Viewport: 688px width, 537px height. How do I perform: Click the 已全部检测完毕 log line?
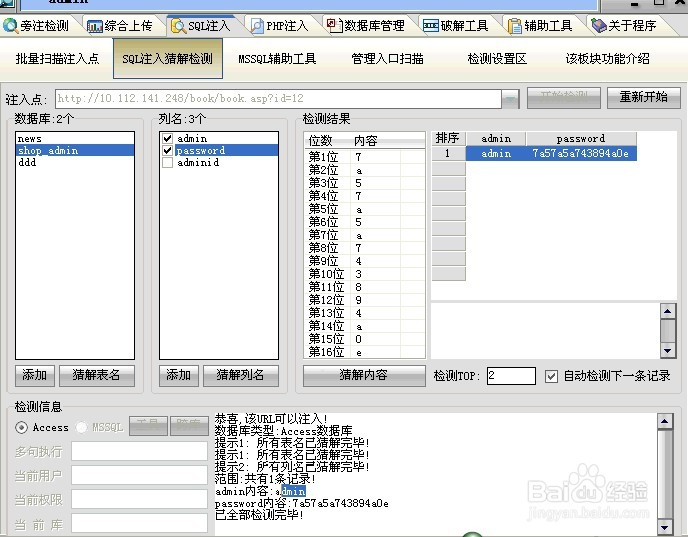259,515
